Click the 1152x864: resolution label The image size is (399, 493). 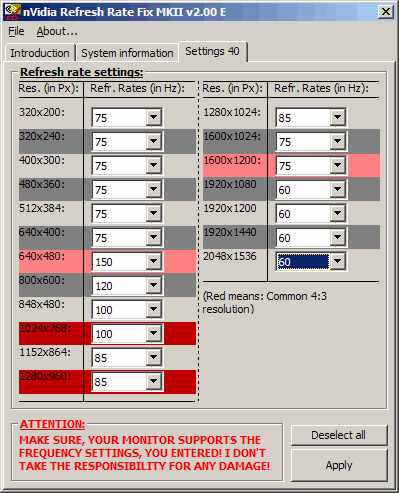45,352
